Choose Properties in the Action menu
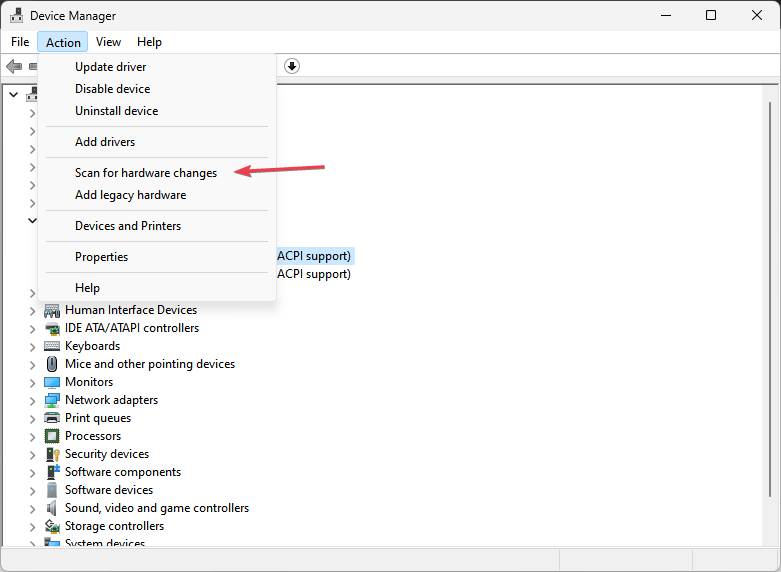The height and width of the screenshot is (572, 781). click(157, 257)
